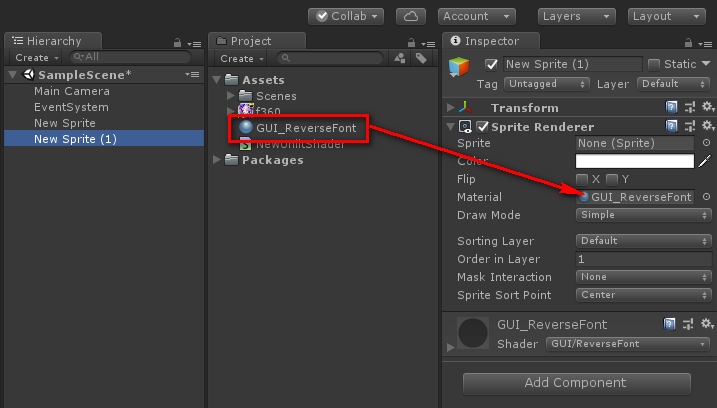This screenshot has height=408, width=717.
Task: Open the Draw Mode dropdown
Action: click(643, 215)
